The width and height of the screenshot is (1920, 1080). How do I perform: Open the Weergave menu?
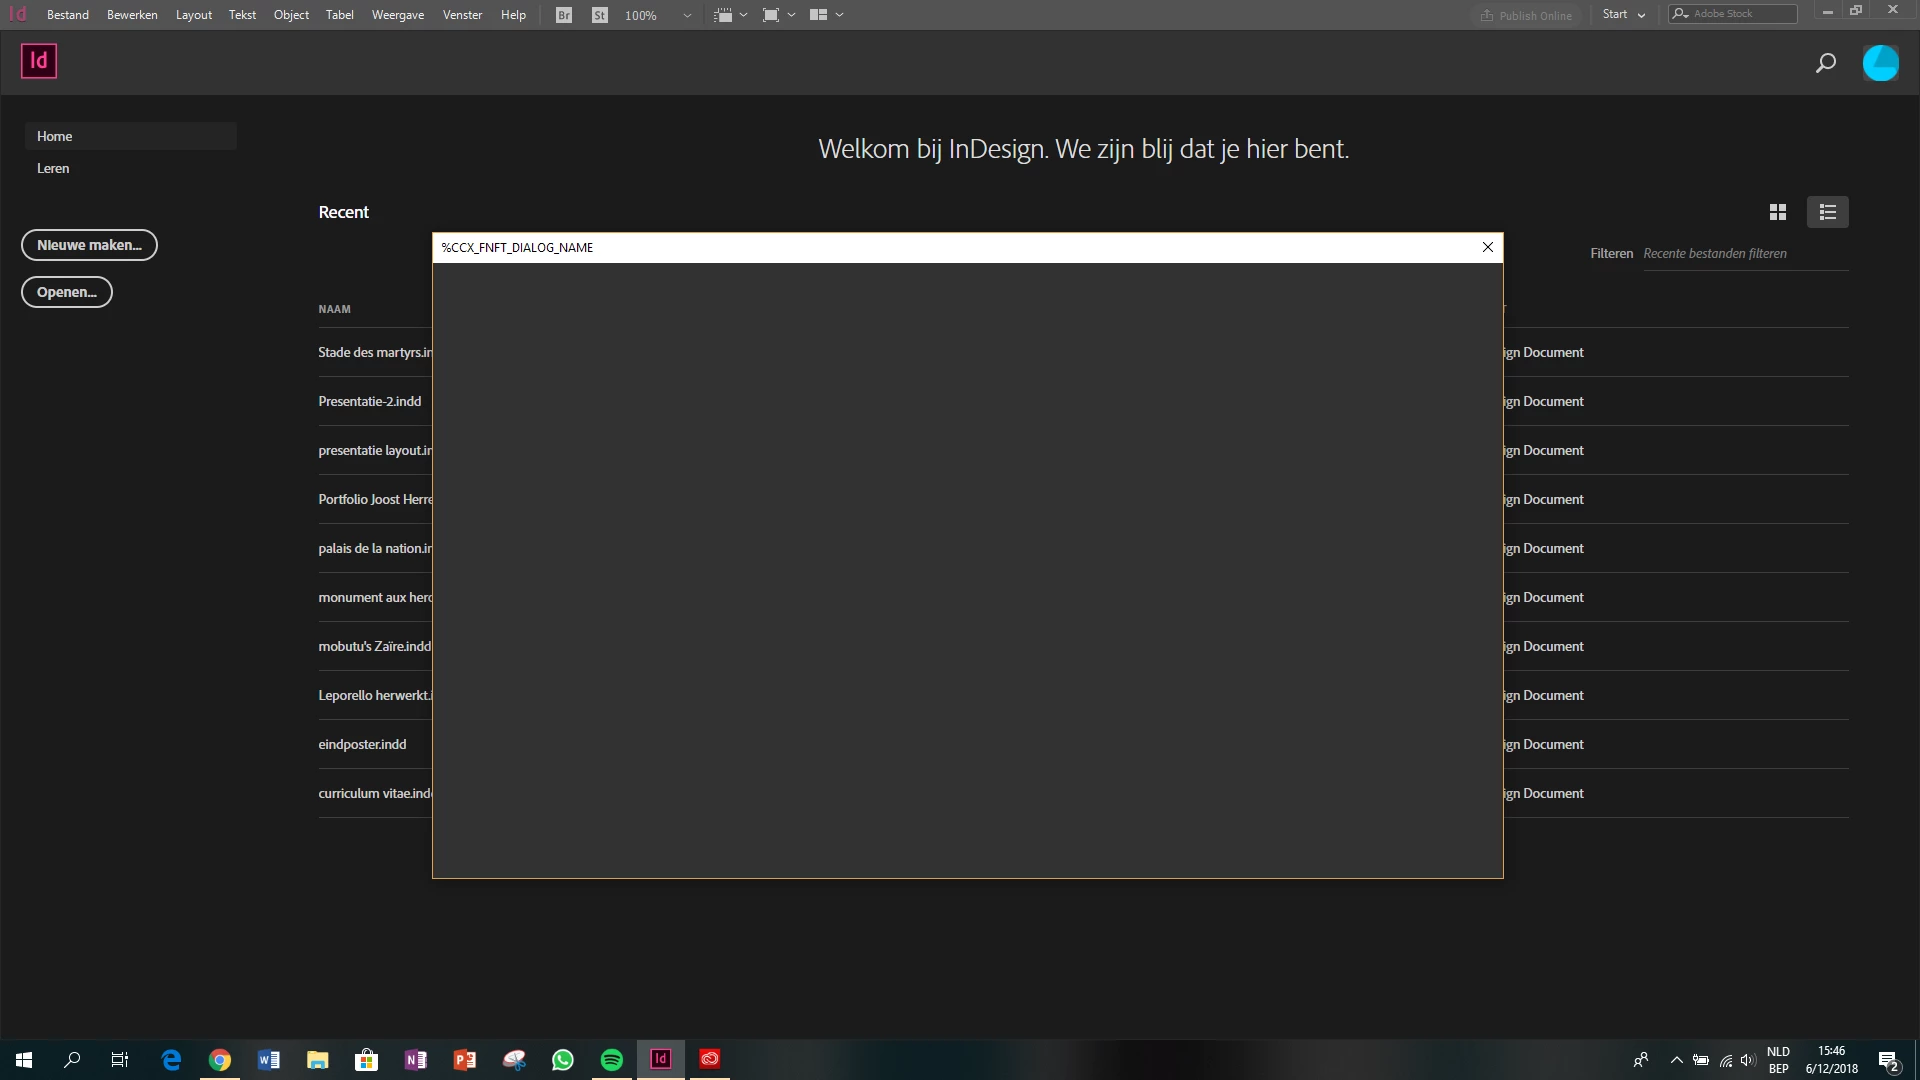tap(397, 15)
